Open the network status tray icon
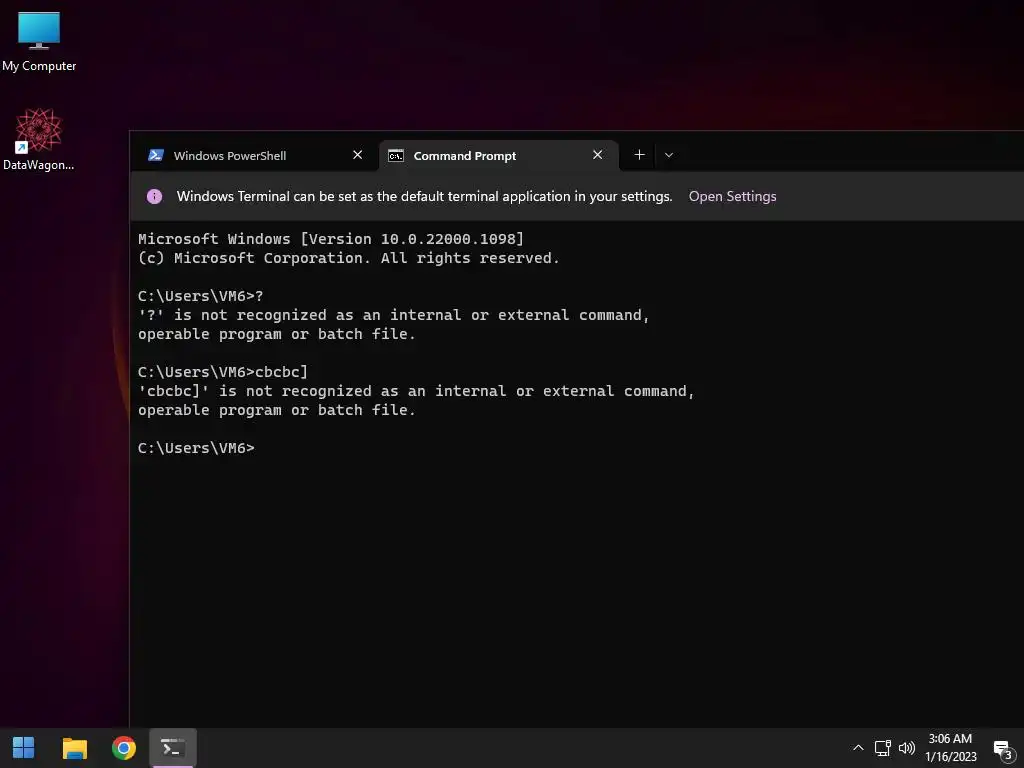Image resolution: width=1024 pixels, height=768 pixels. [x=882, y=748]
